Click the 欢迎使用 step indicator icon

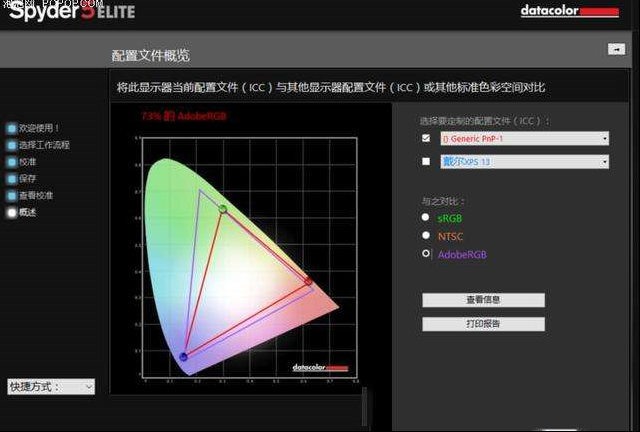[x=11, y=129]
